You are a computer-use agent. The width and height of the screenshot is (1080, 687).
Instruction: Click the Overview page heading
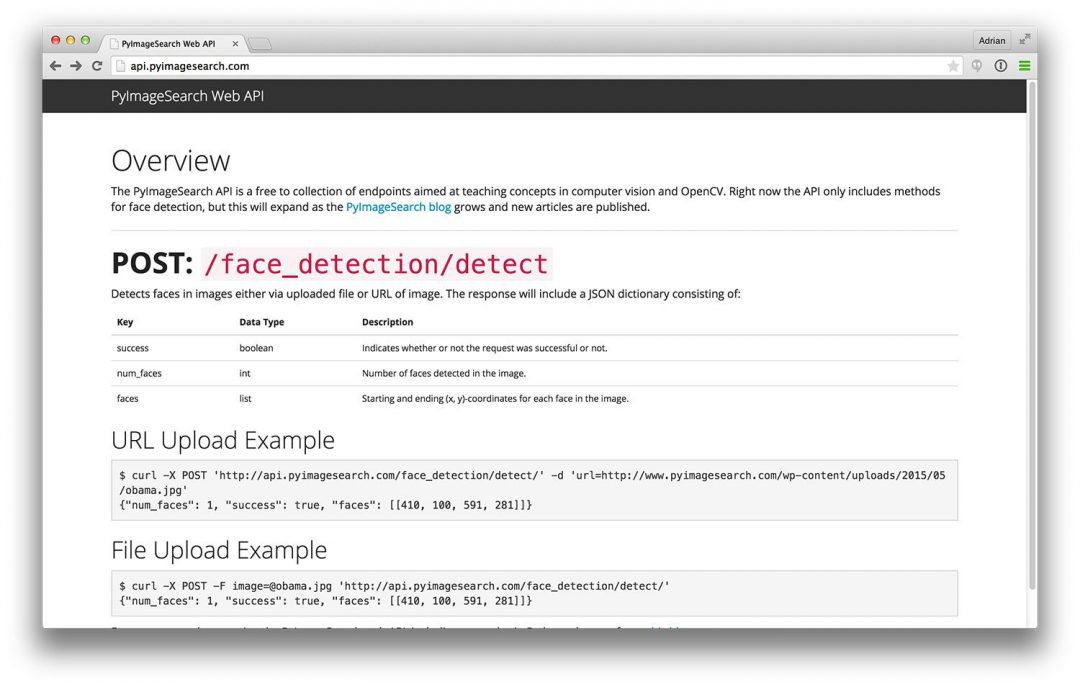[171, 159]
